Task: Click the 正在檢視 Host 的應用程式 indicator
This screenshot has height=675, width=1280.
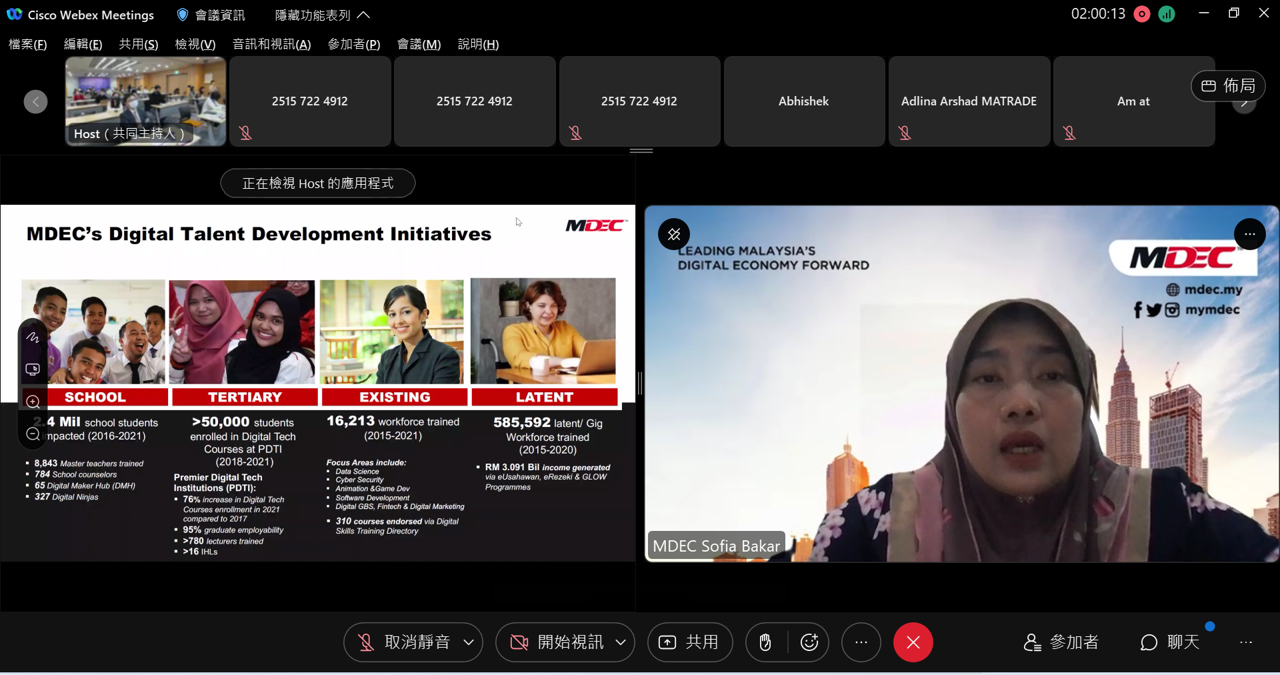Action: pos(318,183)
